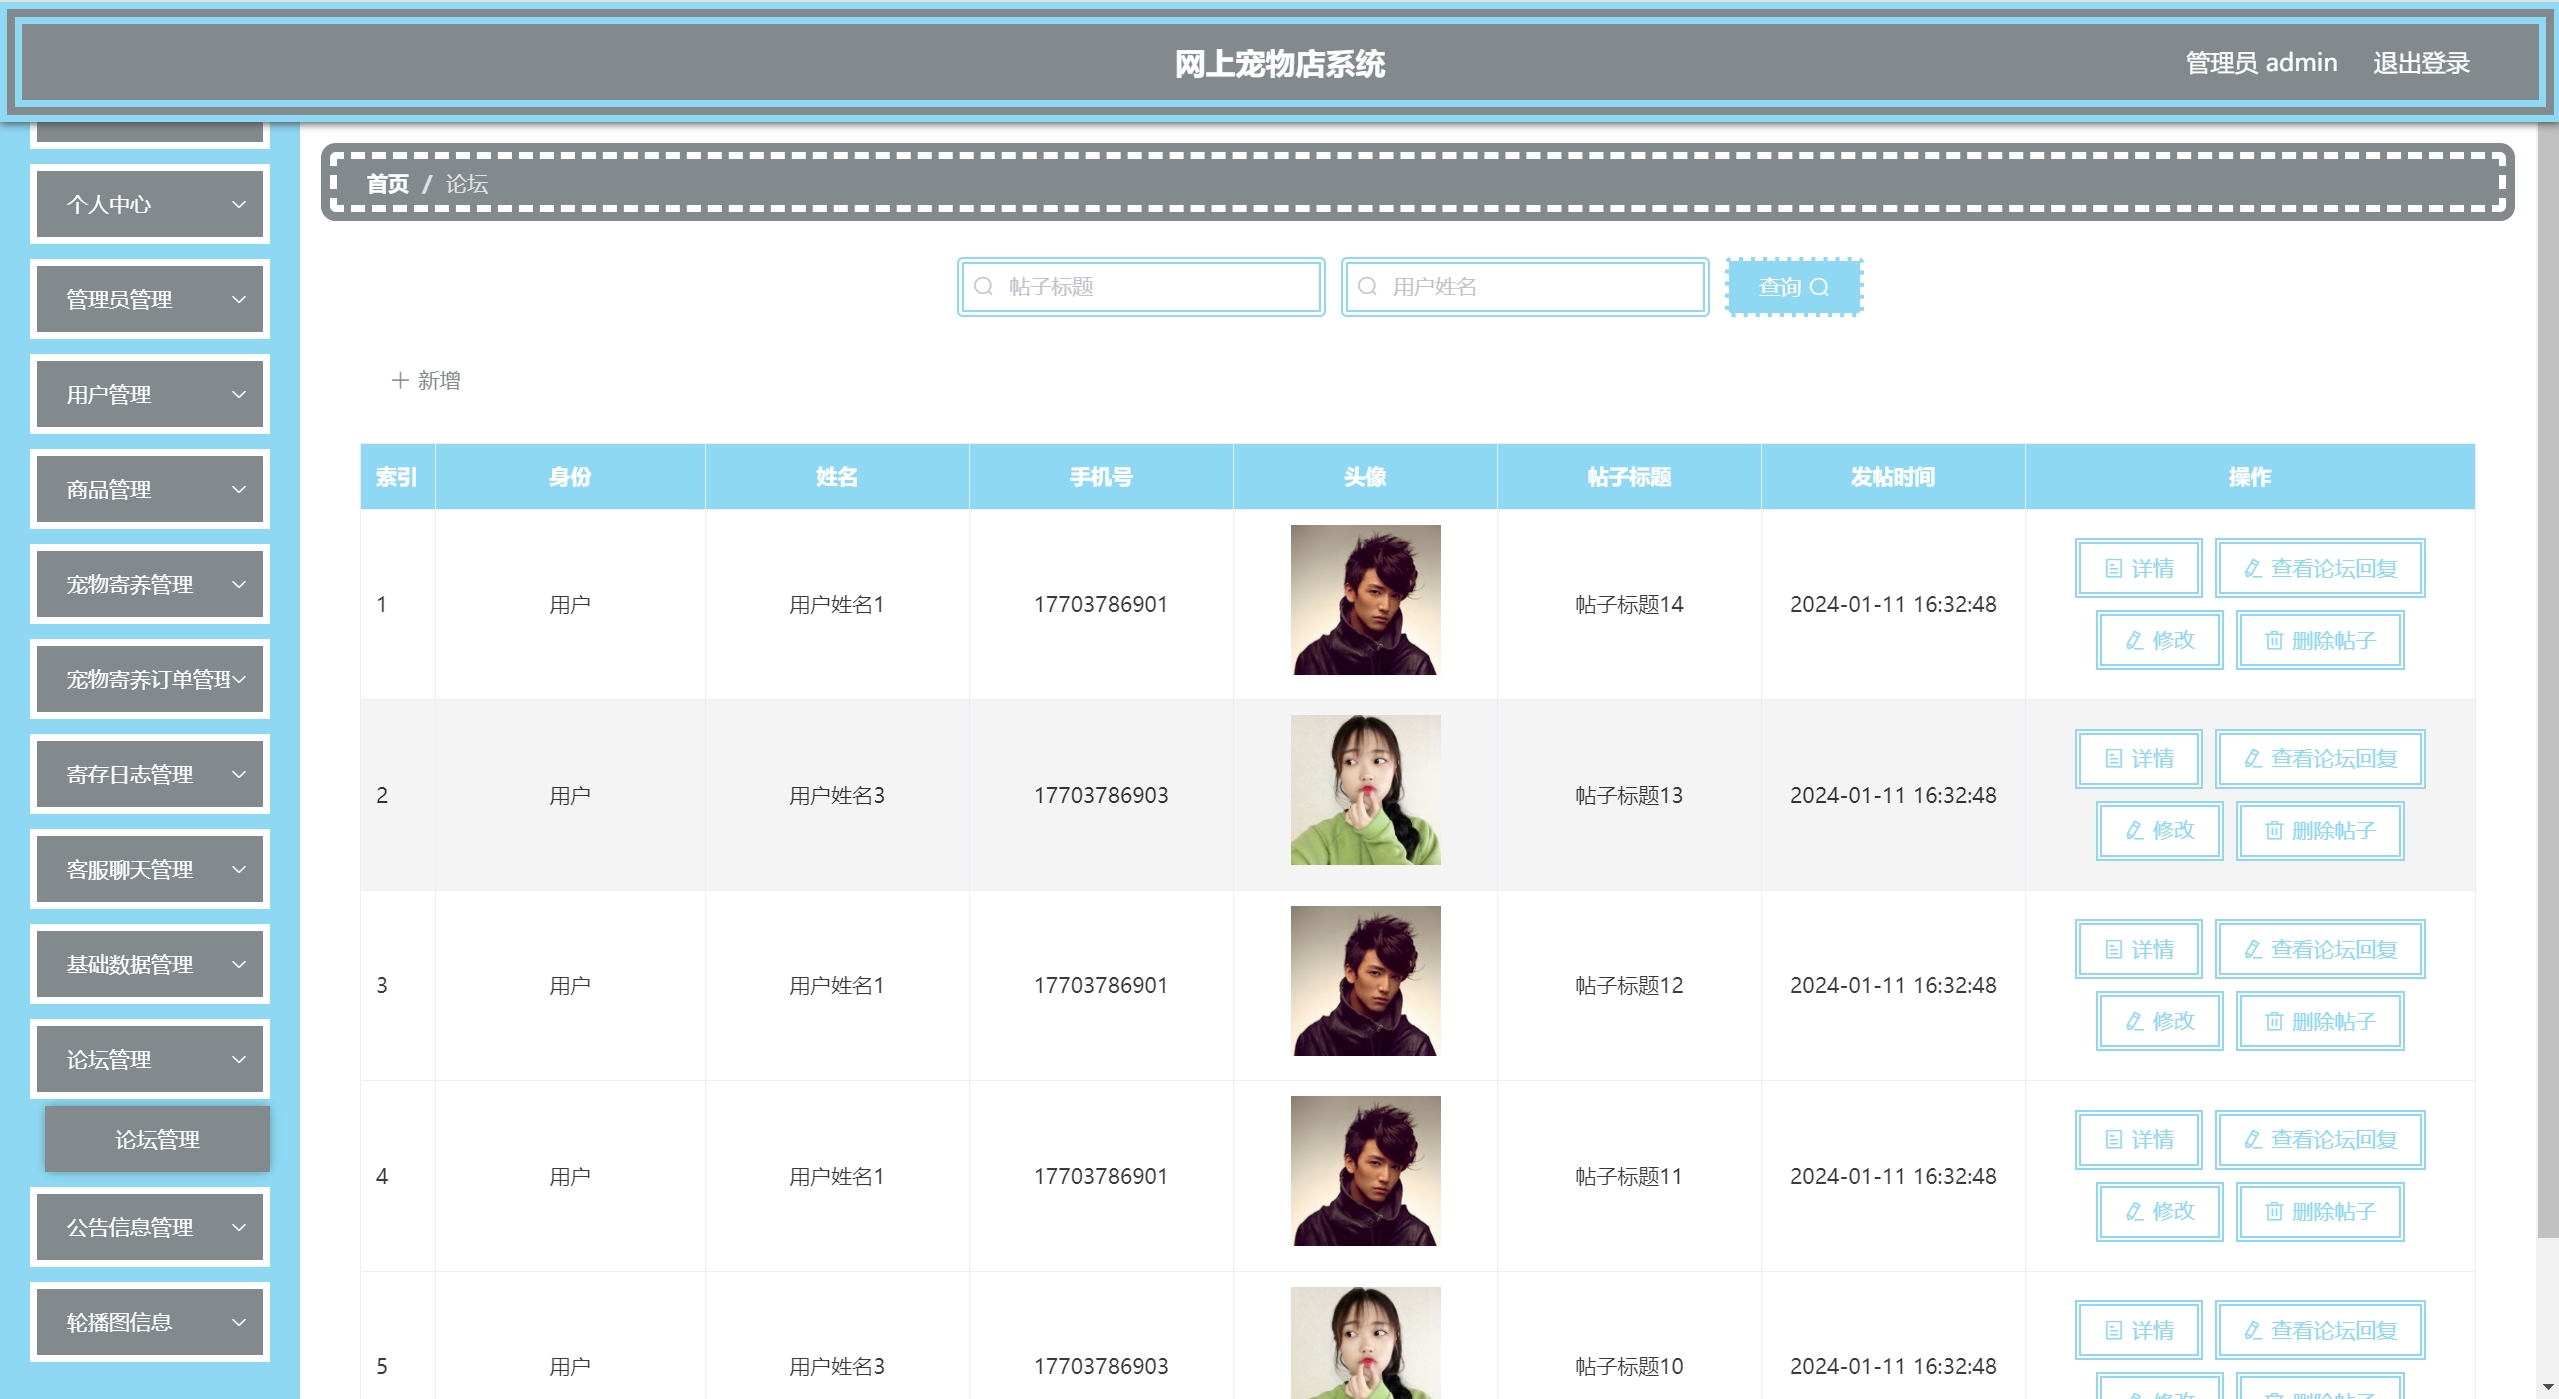Screen dimensions: 2559x1399
Task: Click 查看论坛回复 for 帖子标题13
Action: [2320, 759]
